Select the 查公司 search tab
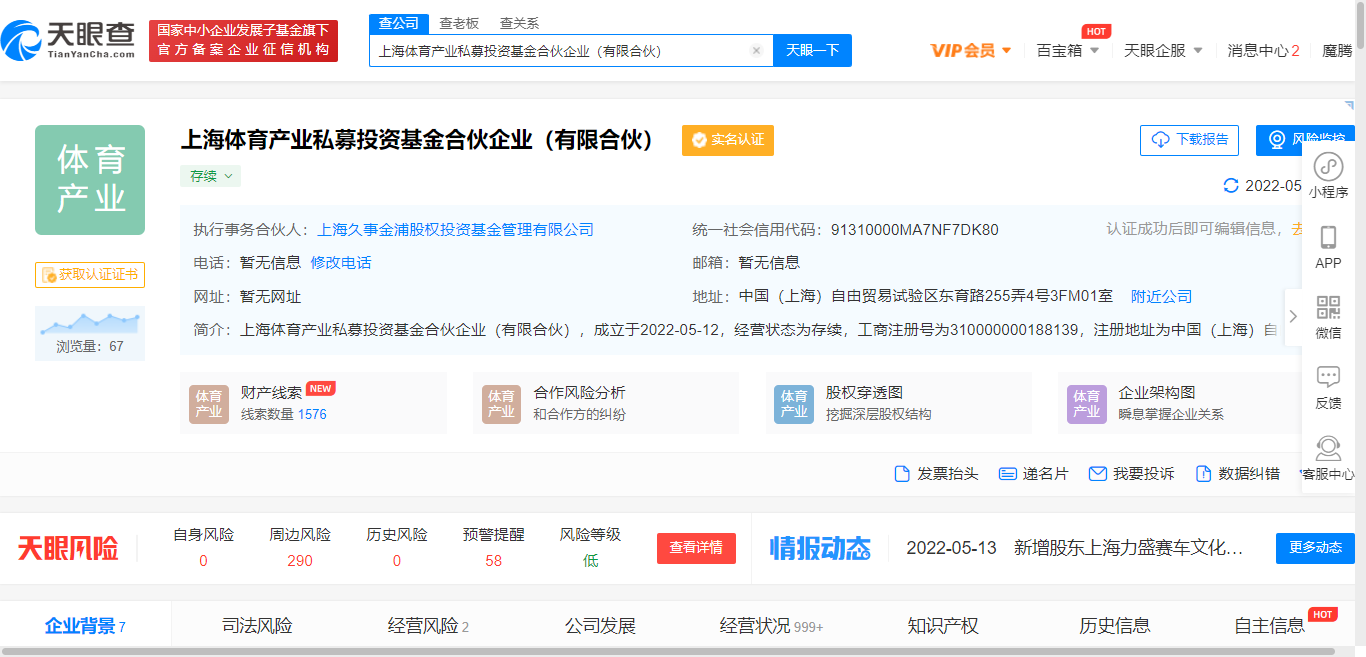Viewport: 1366px width, 657px height. pos(398,24)
